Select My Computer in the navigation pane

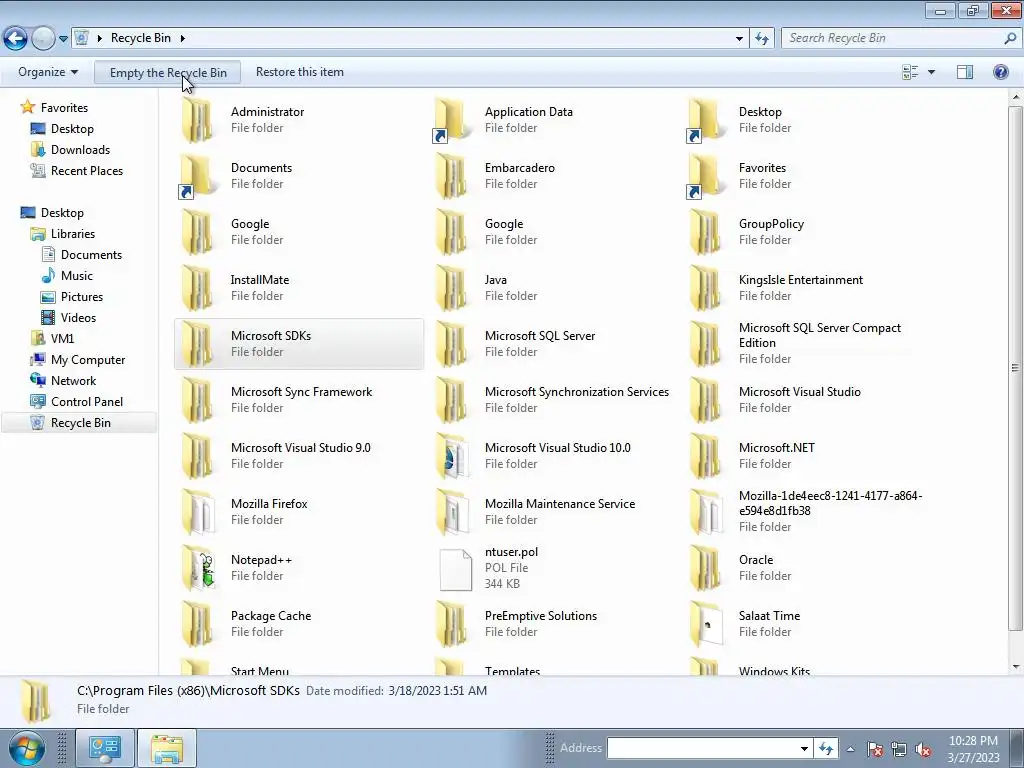coord(88,360)
